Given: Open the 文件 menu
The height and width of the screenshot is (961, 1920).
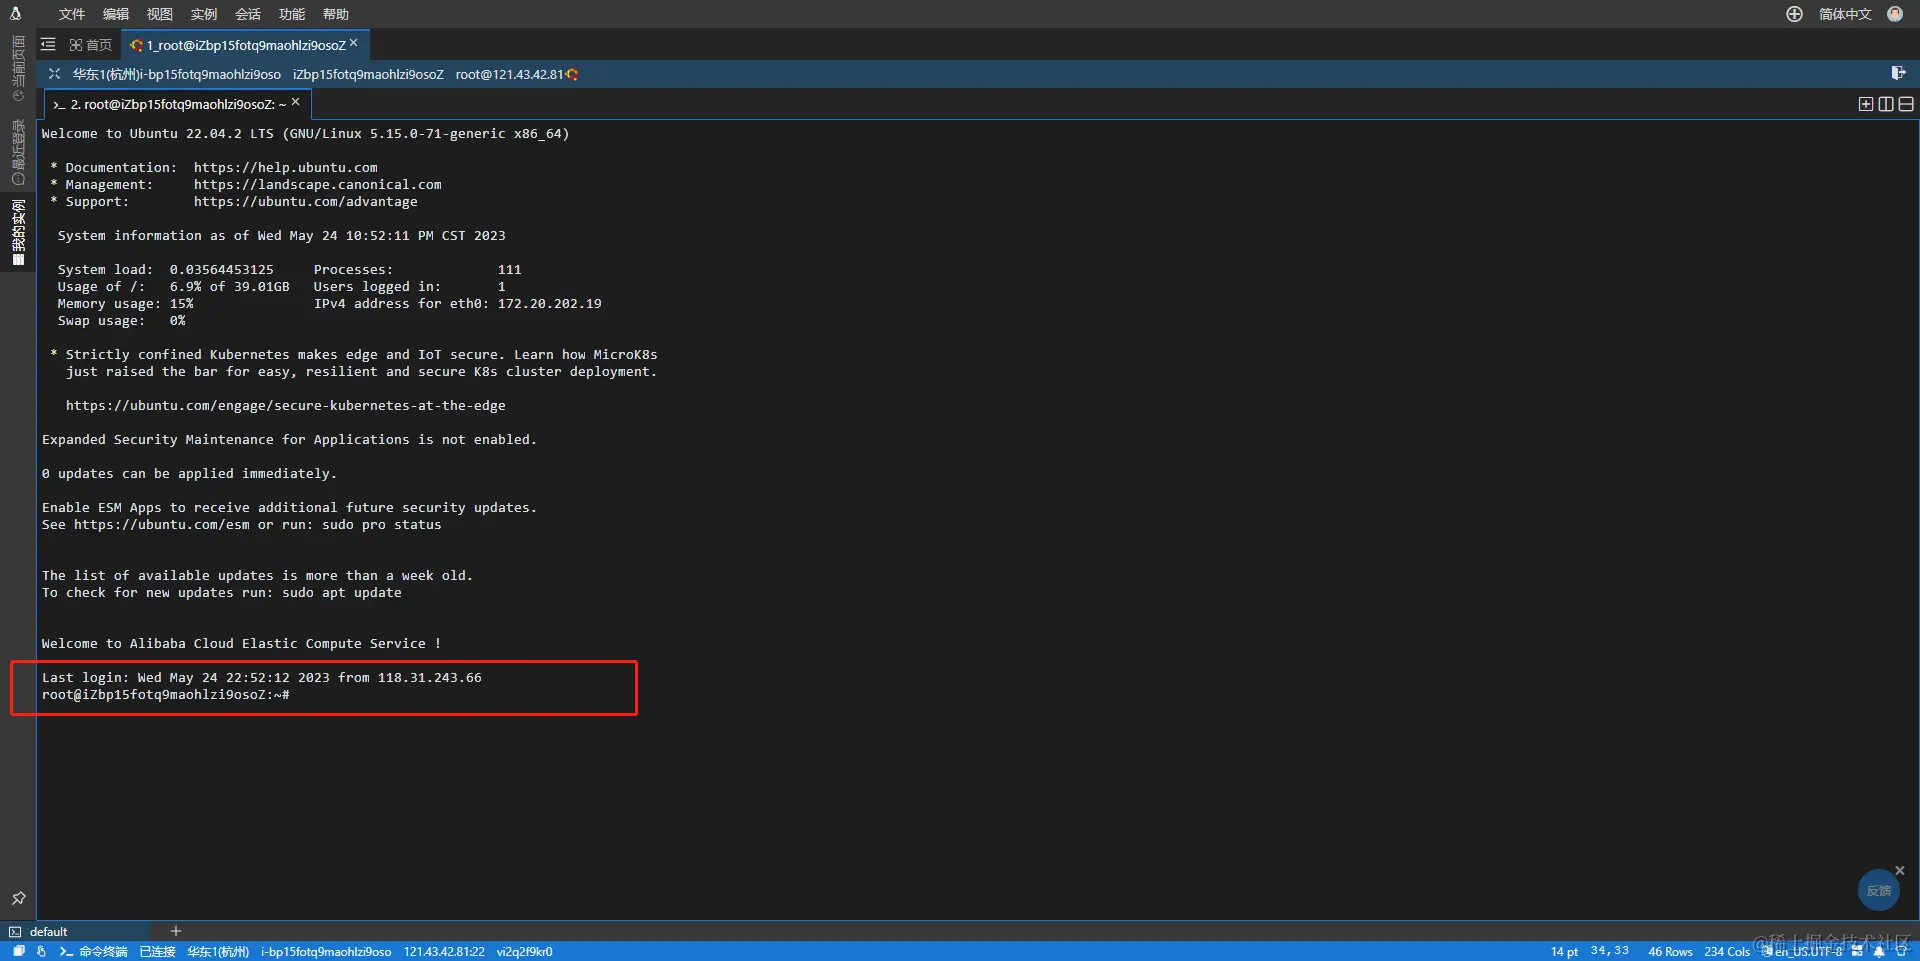Looking at the screenshot, I should [72, 14].
